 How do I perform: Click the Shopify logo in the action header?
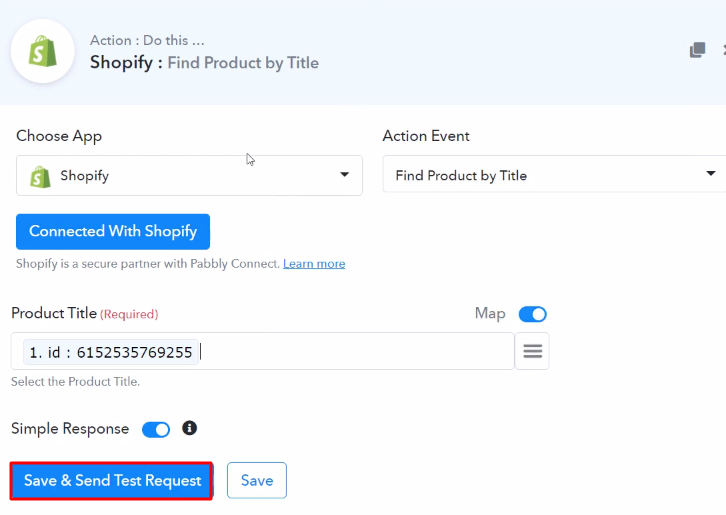tap(43, 51)
